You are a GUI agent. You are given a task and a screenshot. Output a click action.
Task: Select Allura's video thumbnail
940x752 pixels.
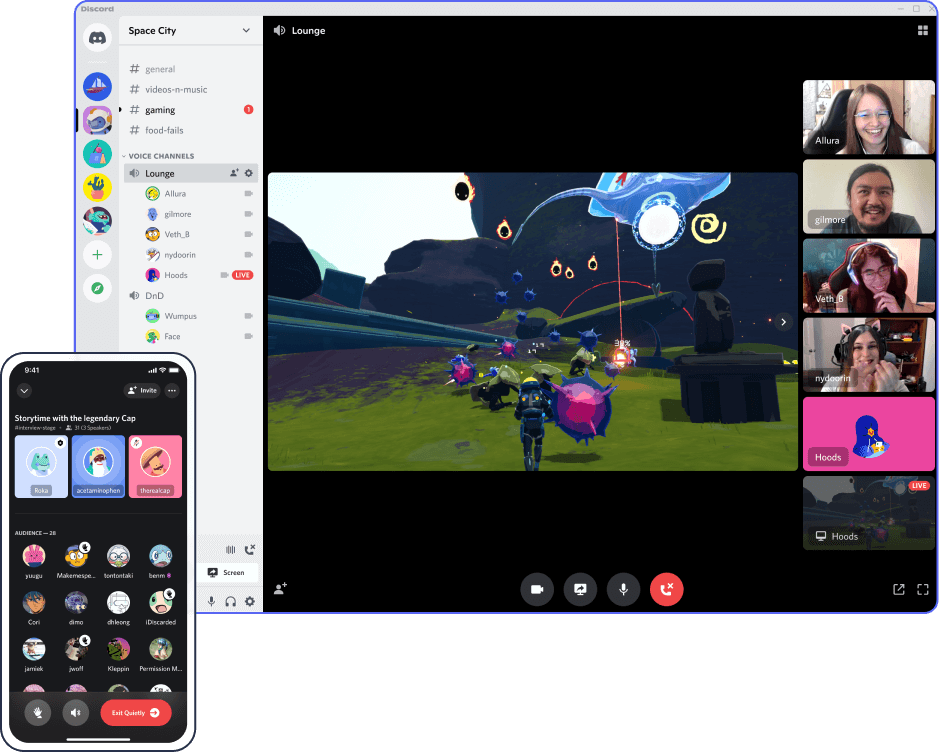(x=868, y=117)
